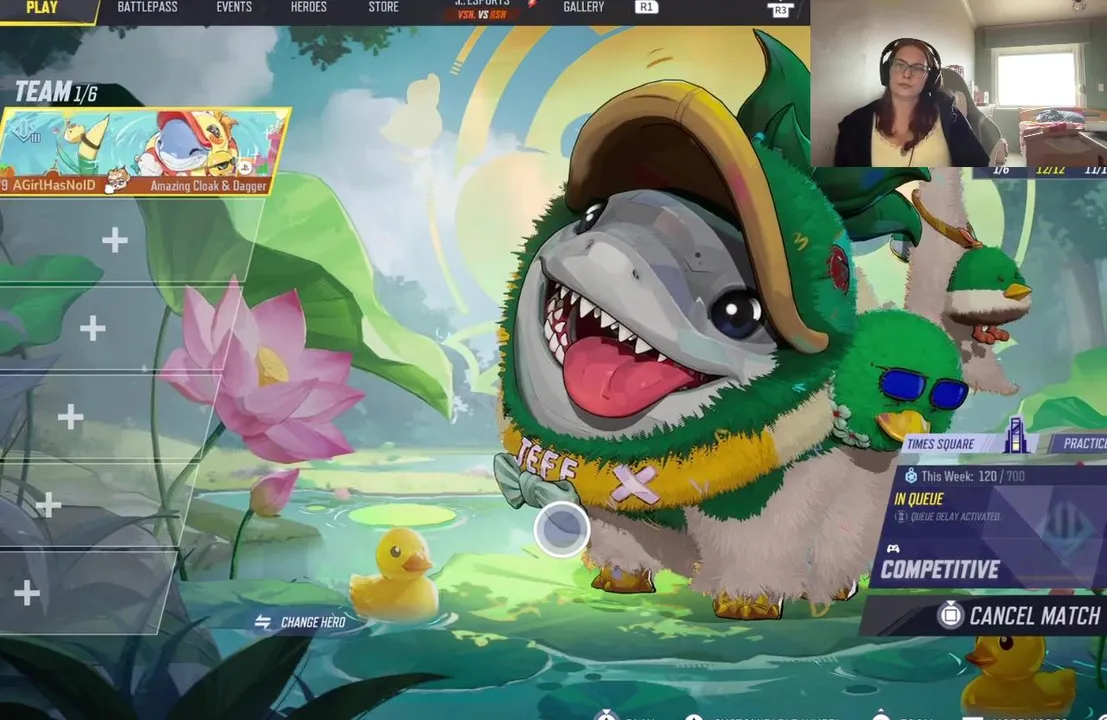
Task: Click the skyscraper icon beside Times Square
Action: 1015,435
